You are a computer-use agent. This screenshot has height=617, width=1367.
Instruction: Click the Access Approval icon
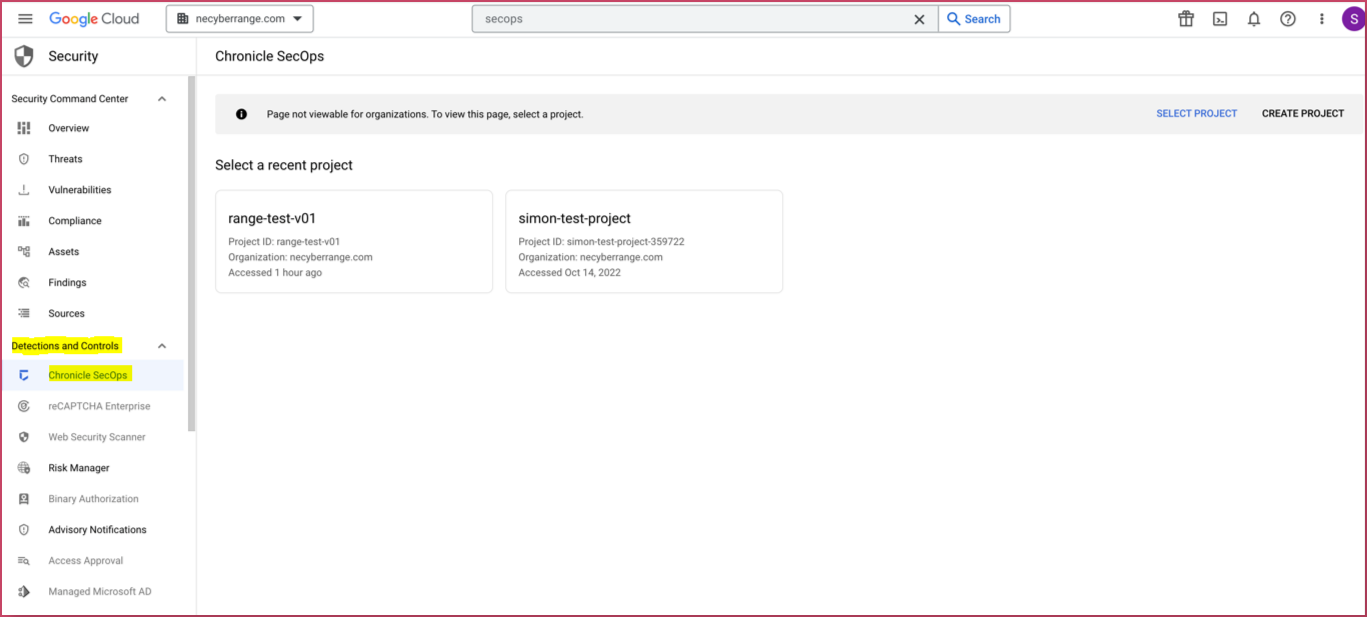[x=24, y=561]
